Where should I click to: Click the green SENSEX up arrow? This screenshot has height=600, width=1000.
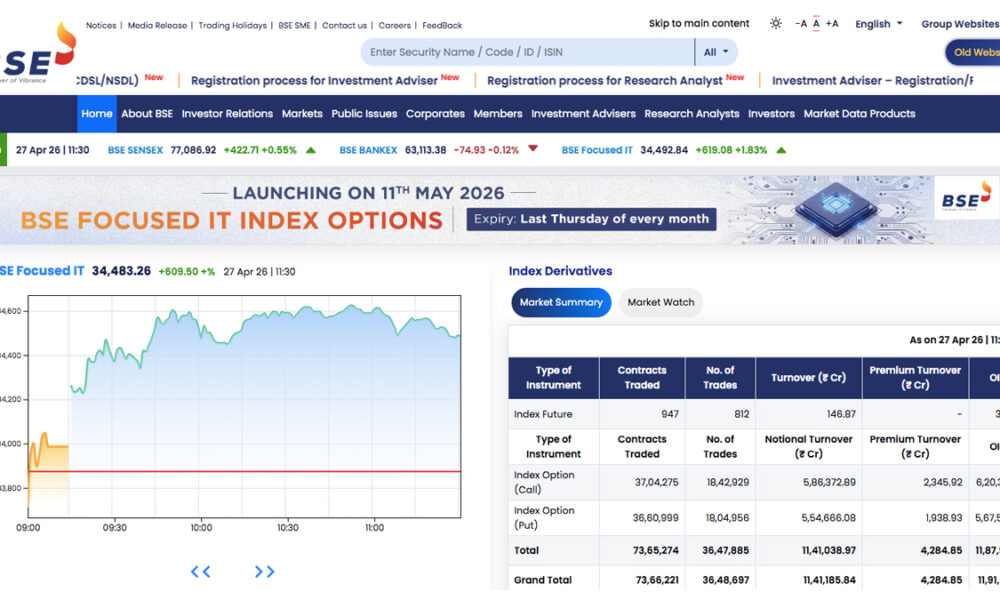(x=311, y=150)
